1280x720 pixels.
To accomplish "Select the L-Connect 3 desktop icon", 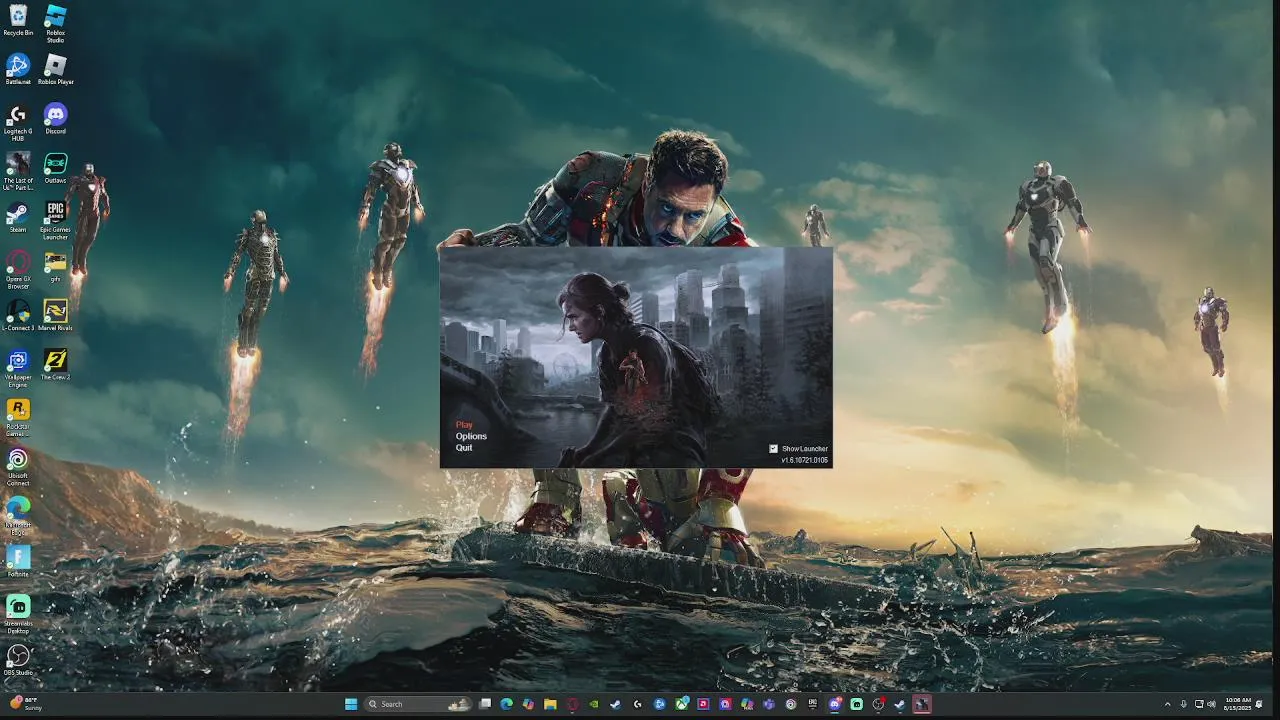I will point(18,315).
